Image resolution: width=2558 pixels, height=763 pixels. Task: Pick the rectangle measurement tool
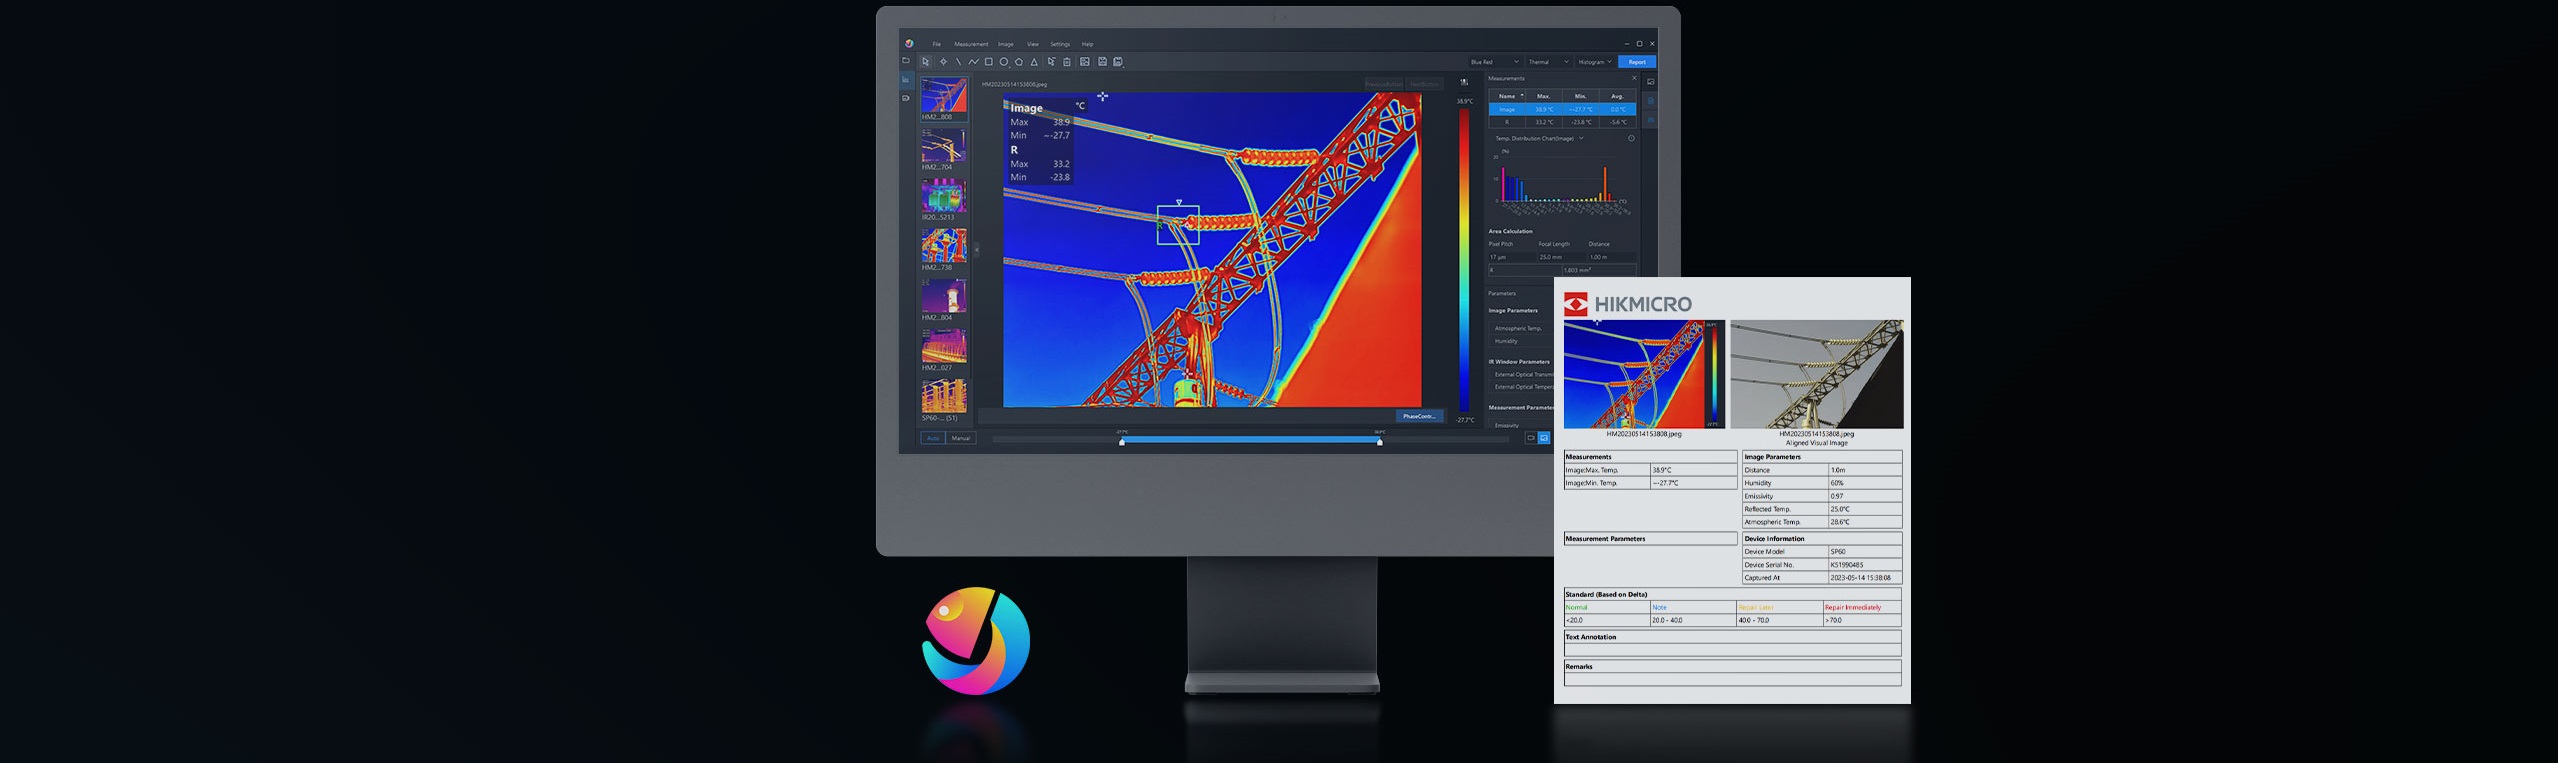point(989,62)
